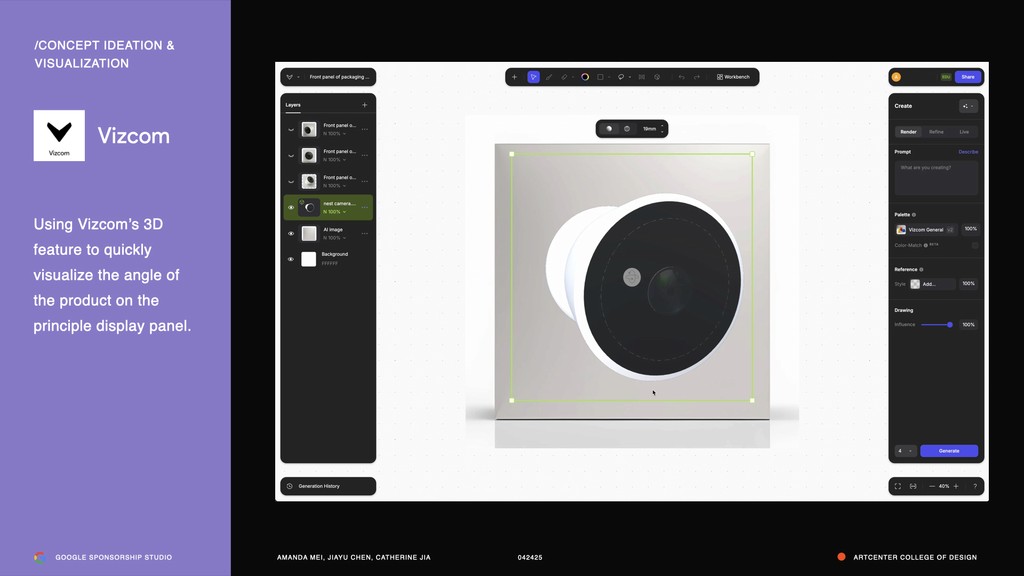Click the Describe link
Viewport: 1024px width, 576px height.
pos(968,152)
